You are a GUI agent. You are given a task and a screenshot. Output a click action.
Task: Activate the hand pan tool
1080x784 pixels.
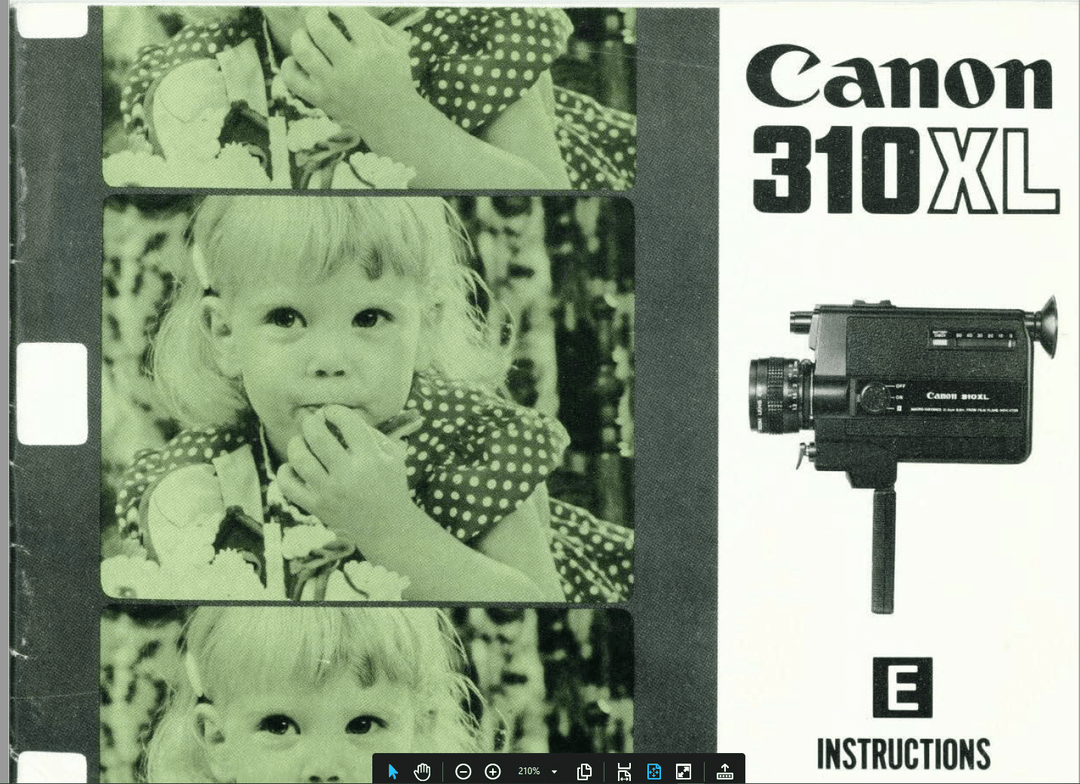pyautogui.click(x=423, y=771)
